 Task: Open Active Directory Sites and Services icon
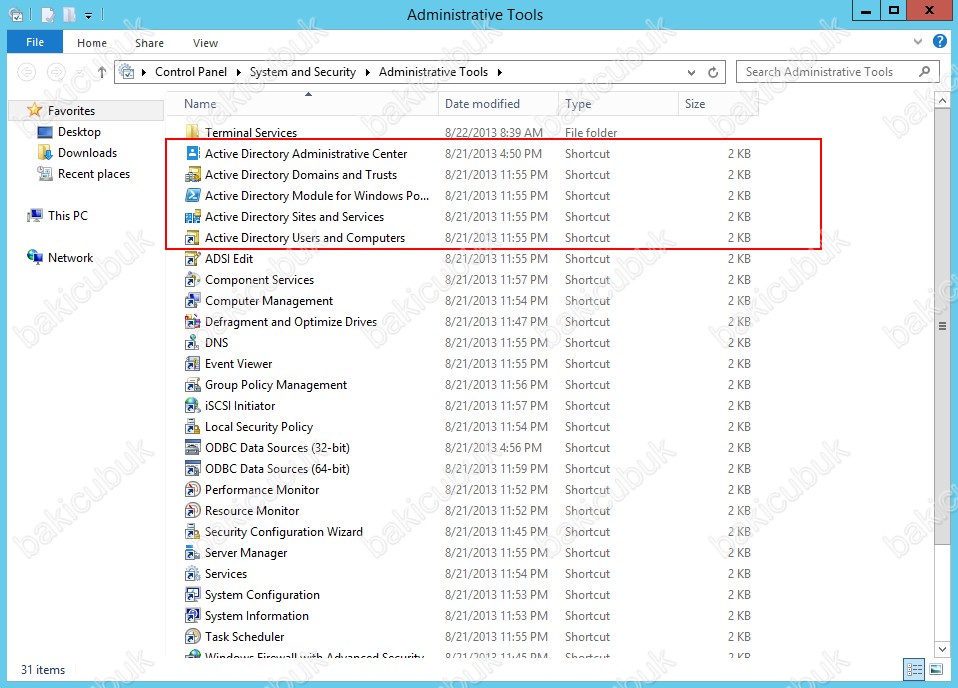click(192, 217)
